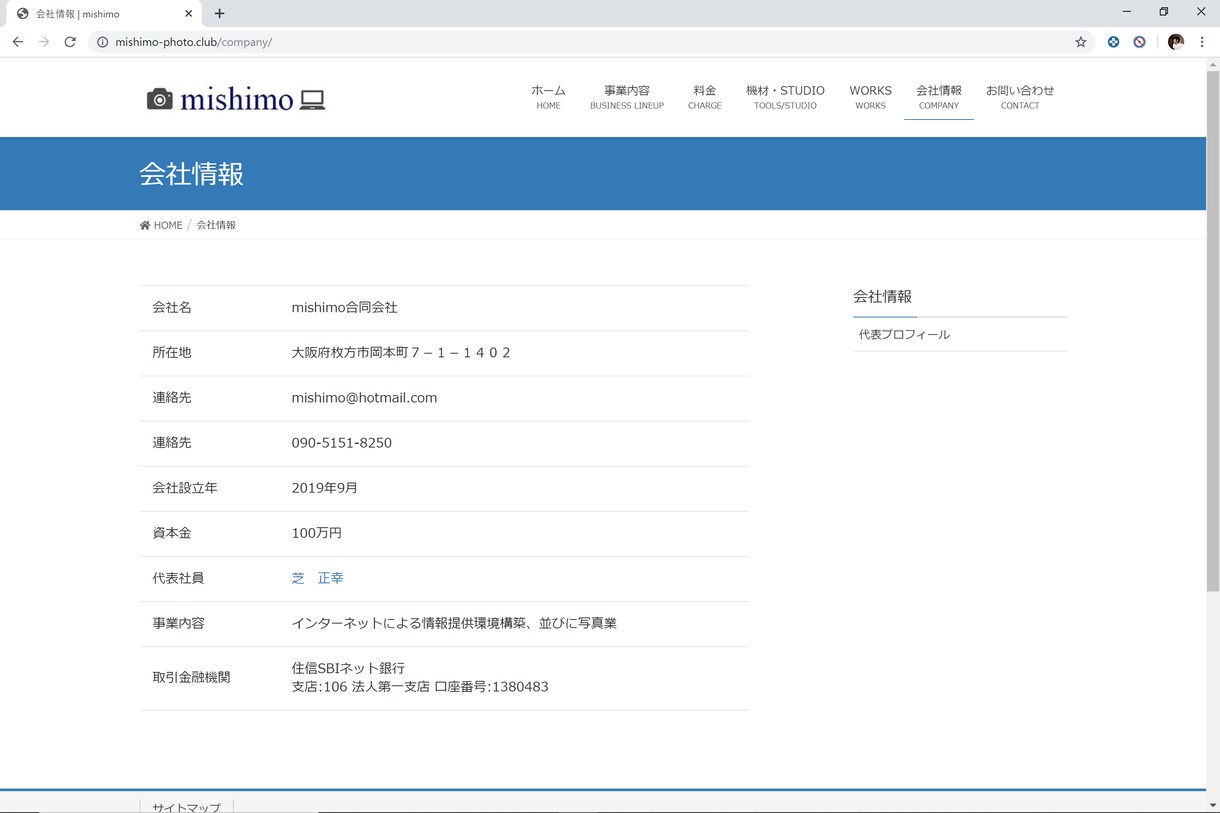The width and height of the screenshot is (1220, 813).
Task: Click the site info icon in address bar
Action: (x=102, y=42)
